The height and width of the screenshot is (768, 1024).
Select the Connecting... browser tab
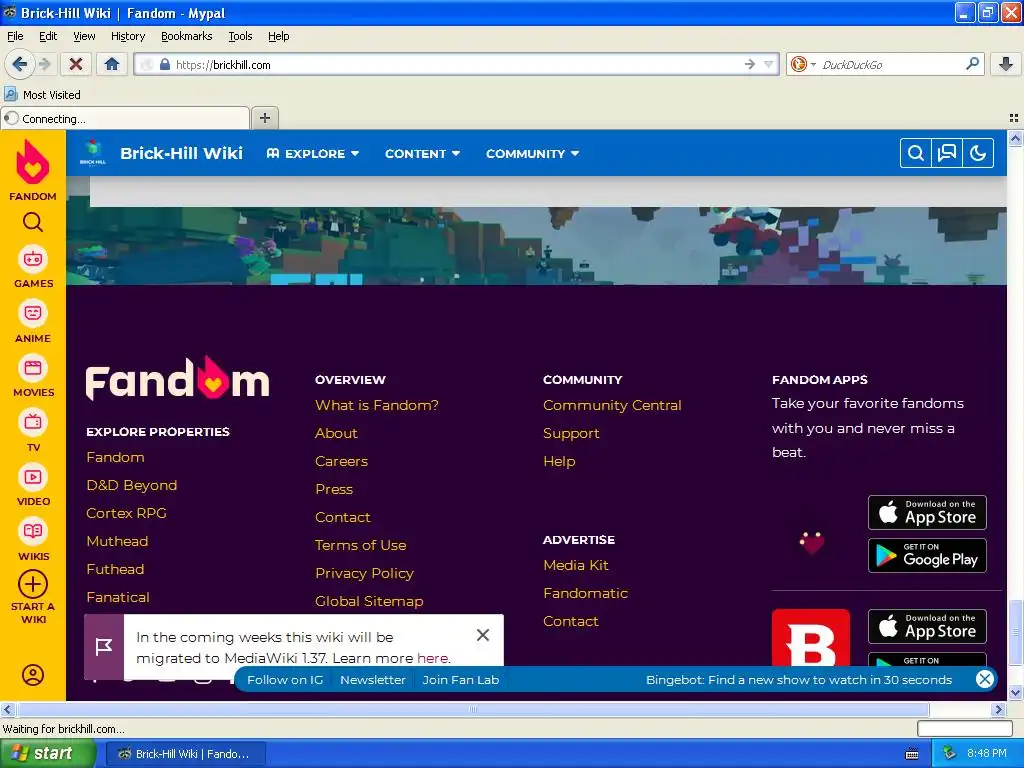pos(125,118)
